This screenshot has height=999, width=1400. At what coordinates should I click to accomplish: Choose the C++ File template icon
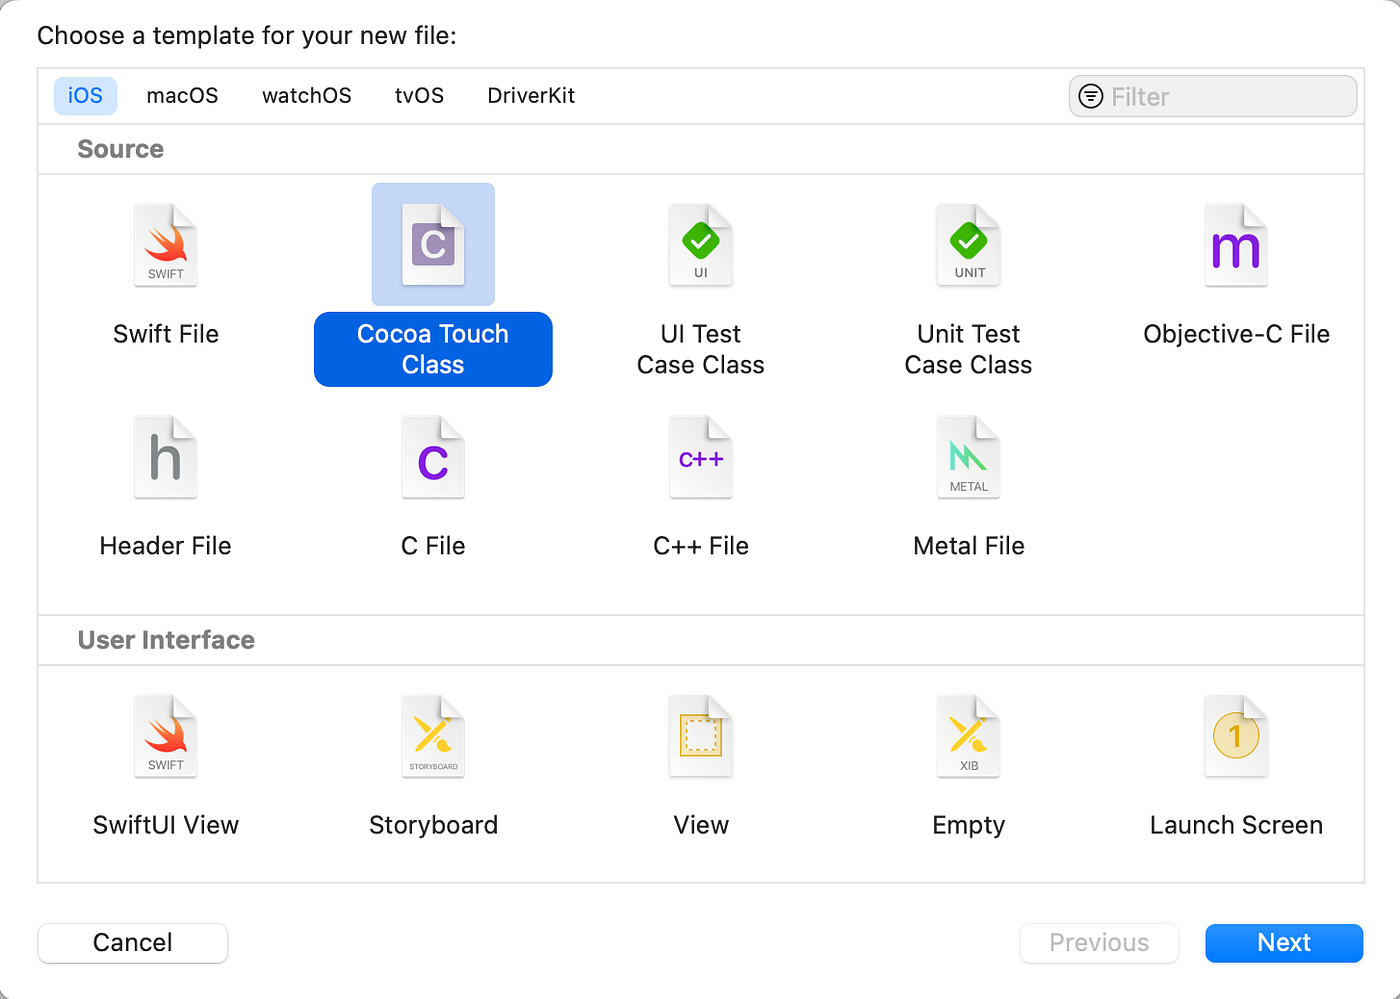pos(700,457)
